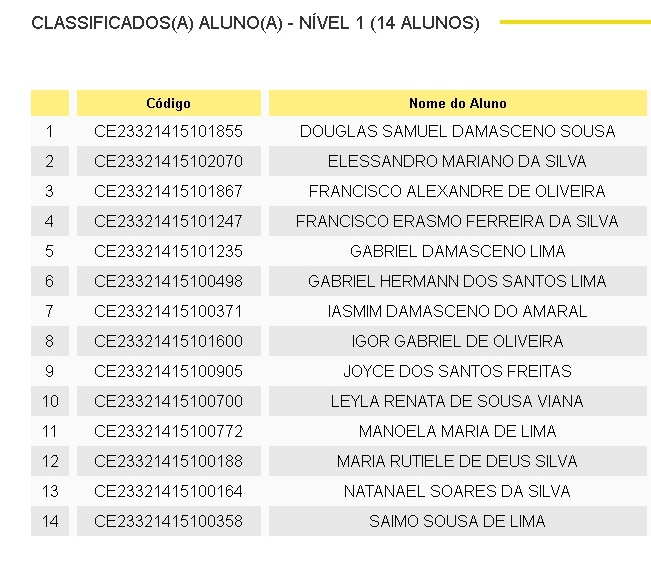Click name MARIA RUTIELE DE DEUS SILVA

(457, 461)
